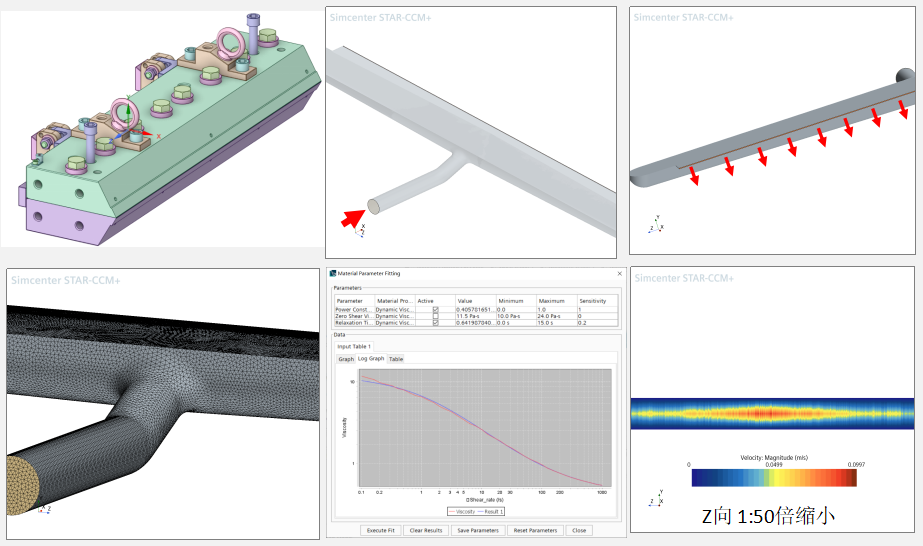923x546 pixels.
Task: Click the axis triad in mesh scene
Action: [x=43, y=509]
